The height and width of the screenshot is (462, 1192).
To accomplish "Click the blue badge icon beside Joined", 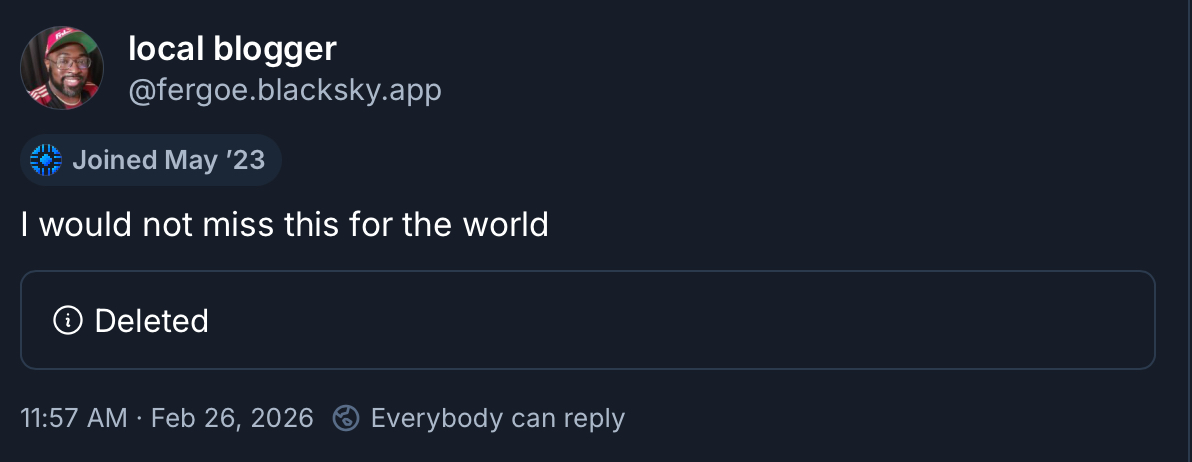I will pyautogui.click(x=46, y=160).
